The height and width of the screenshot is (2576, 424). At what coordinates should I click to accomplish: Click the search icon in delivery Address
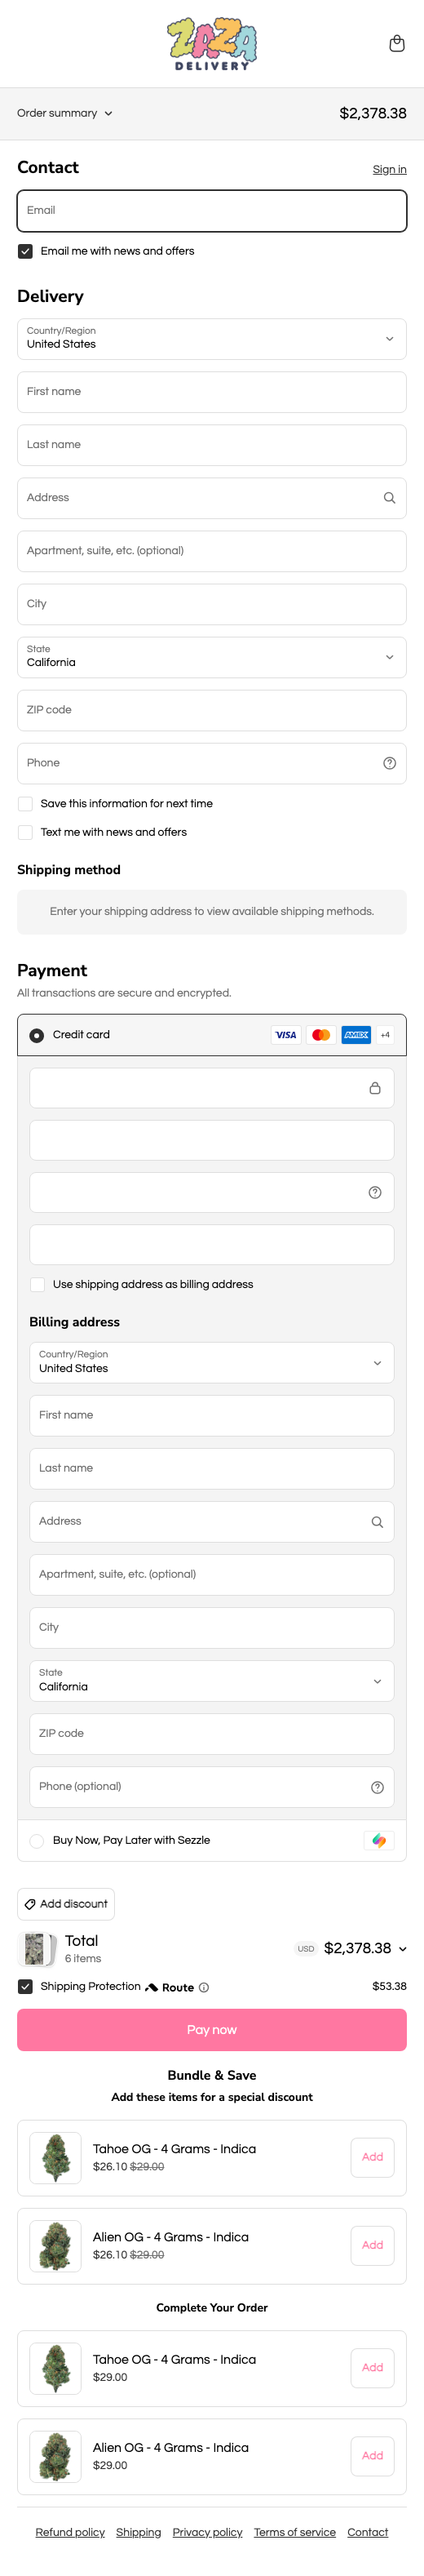click(x=389, y=498)
